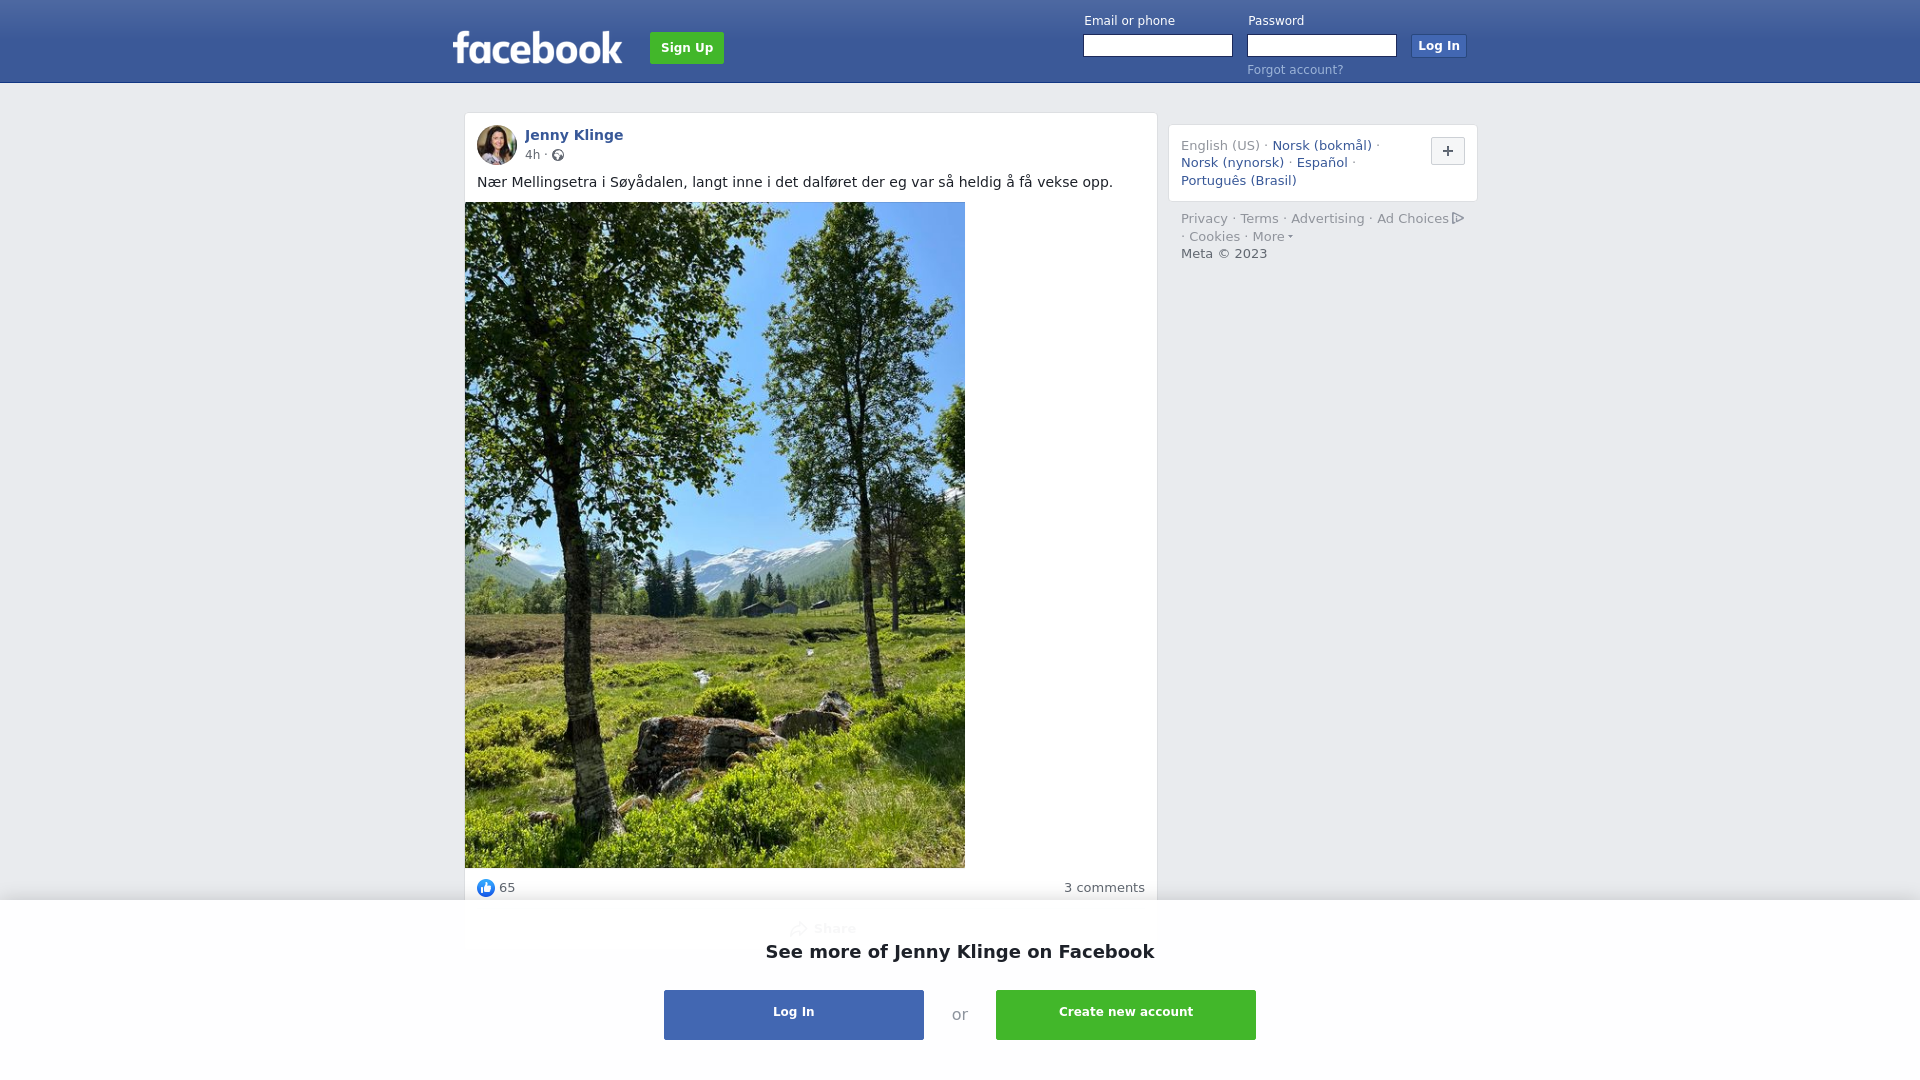Switch language to Português (Brasil)

1238,181
